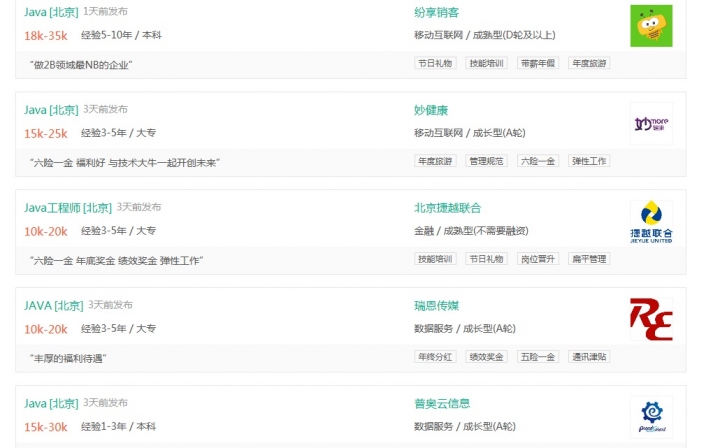The width and height of the screenshot is (720, 448).
Task: Click the 年度旅游 tag under 妙健康
Action: pyautogui.click(x=435, y=161)
